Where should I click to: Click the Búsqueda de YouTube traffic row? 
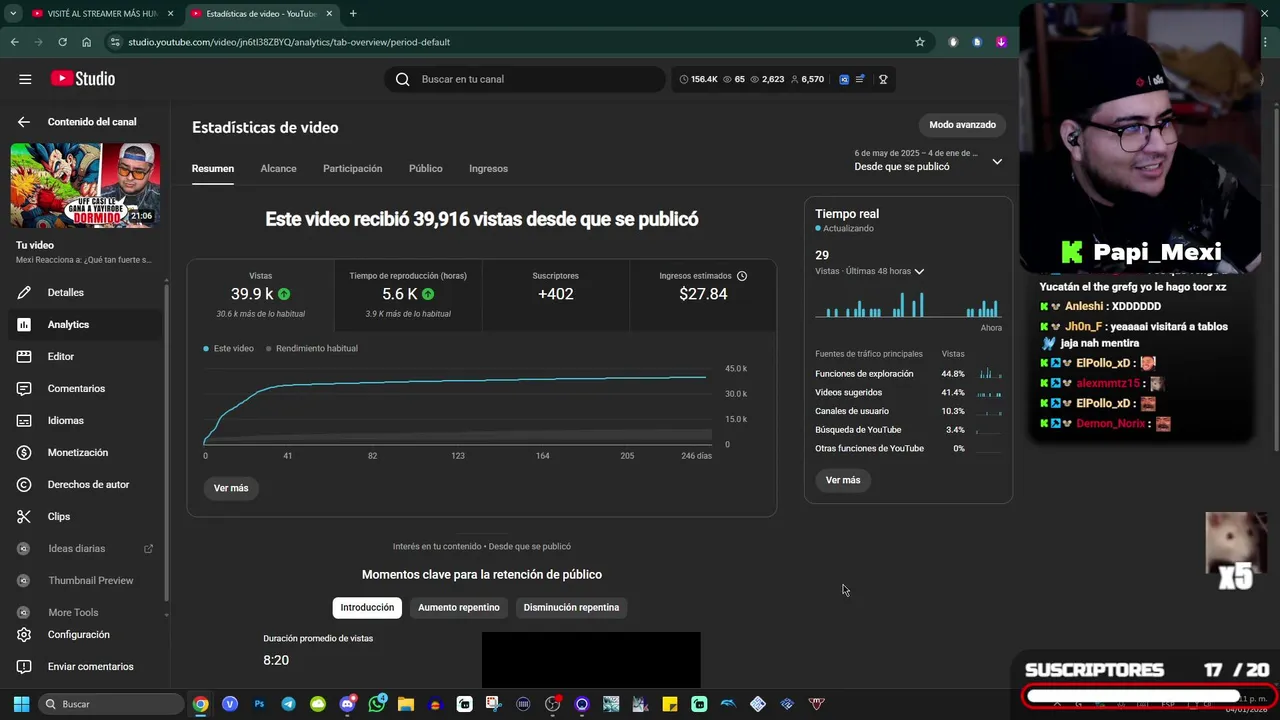point(908,430)
